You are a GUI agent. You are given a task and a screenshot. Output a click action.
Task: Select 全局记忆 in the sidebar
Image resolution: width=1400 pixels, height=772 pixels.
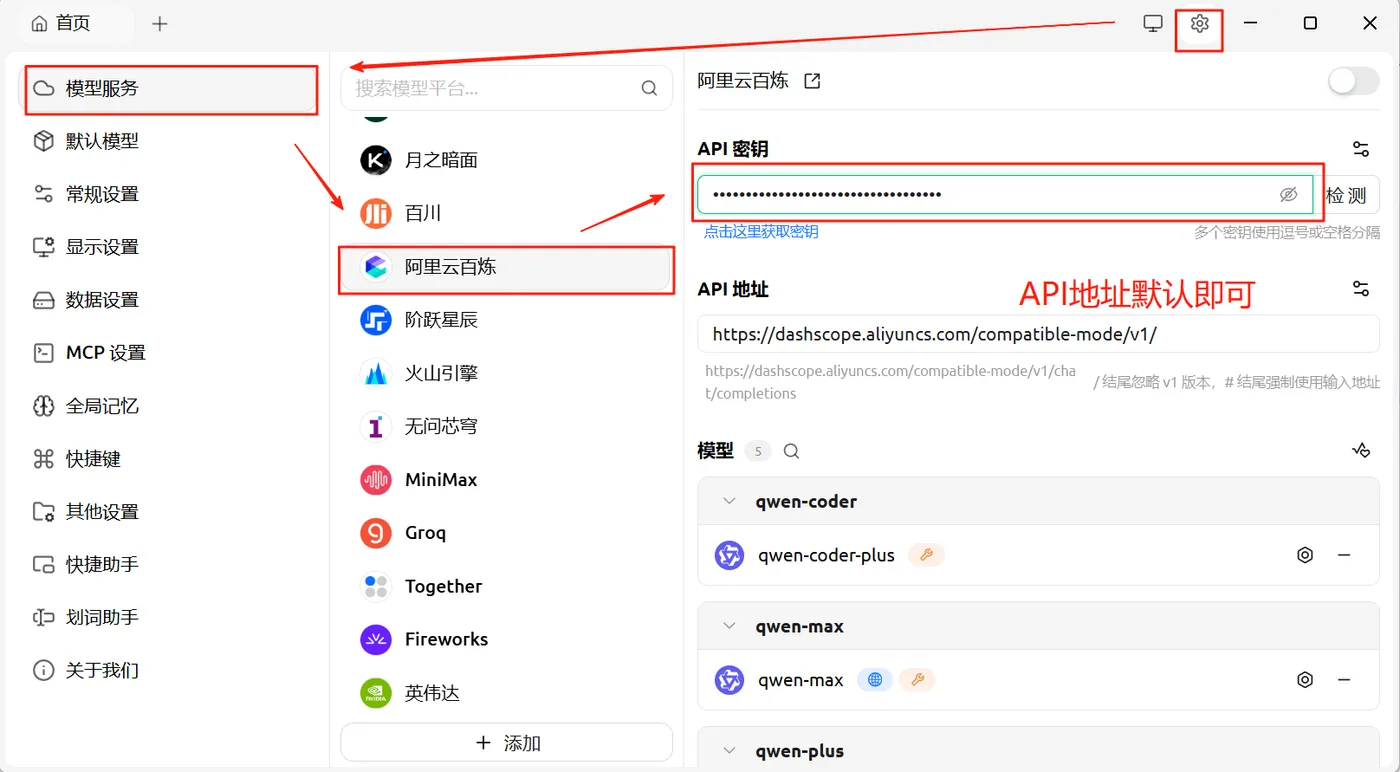[x=171, y=406]
